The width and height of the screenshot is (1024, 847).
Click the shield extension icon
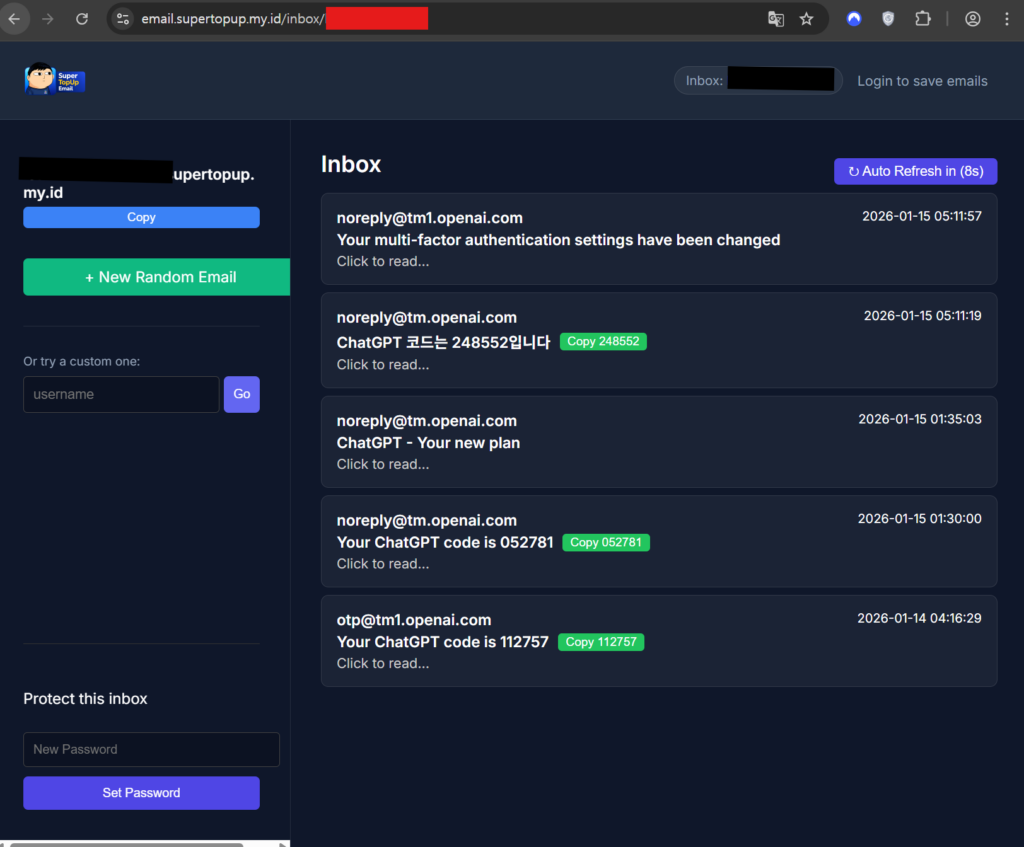[888, 19]
